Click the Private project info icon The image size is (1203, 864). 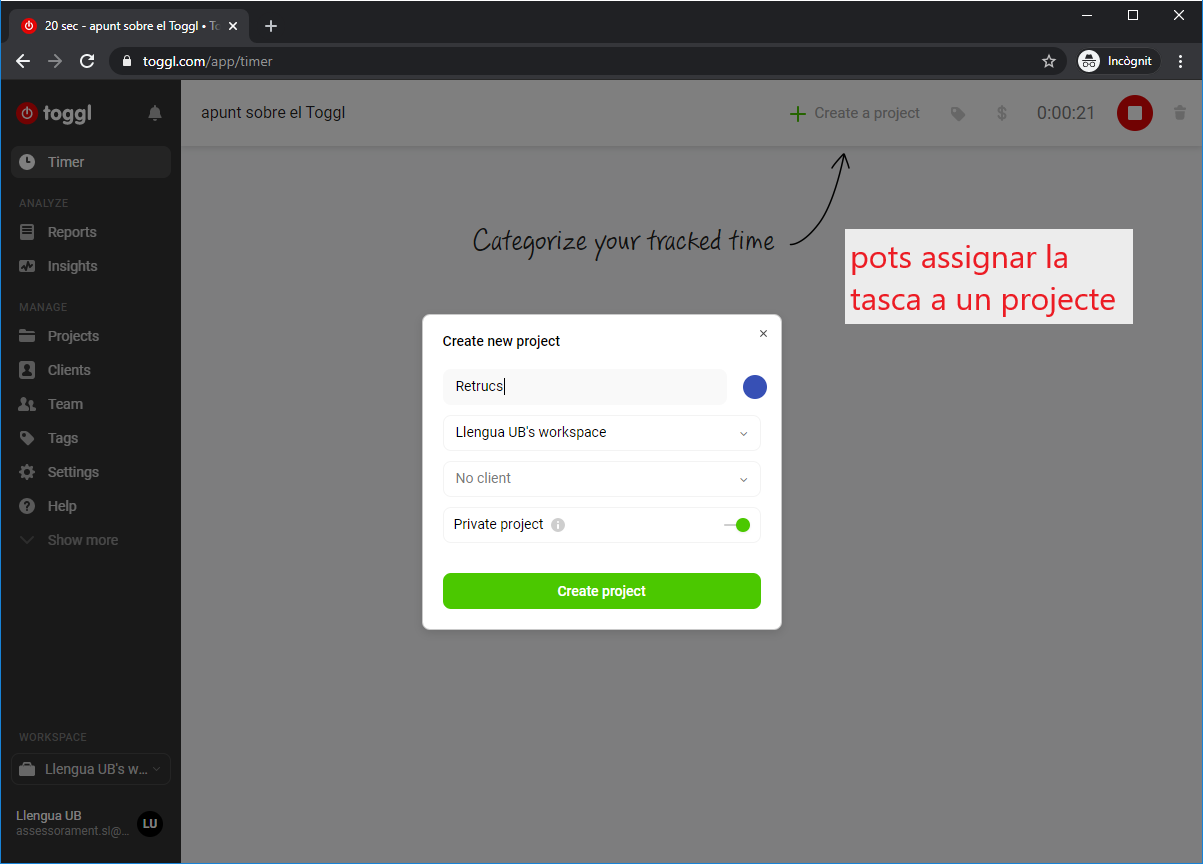tap(558, 525)
